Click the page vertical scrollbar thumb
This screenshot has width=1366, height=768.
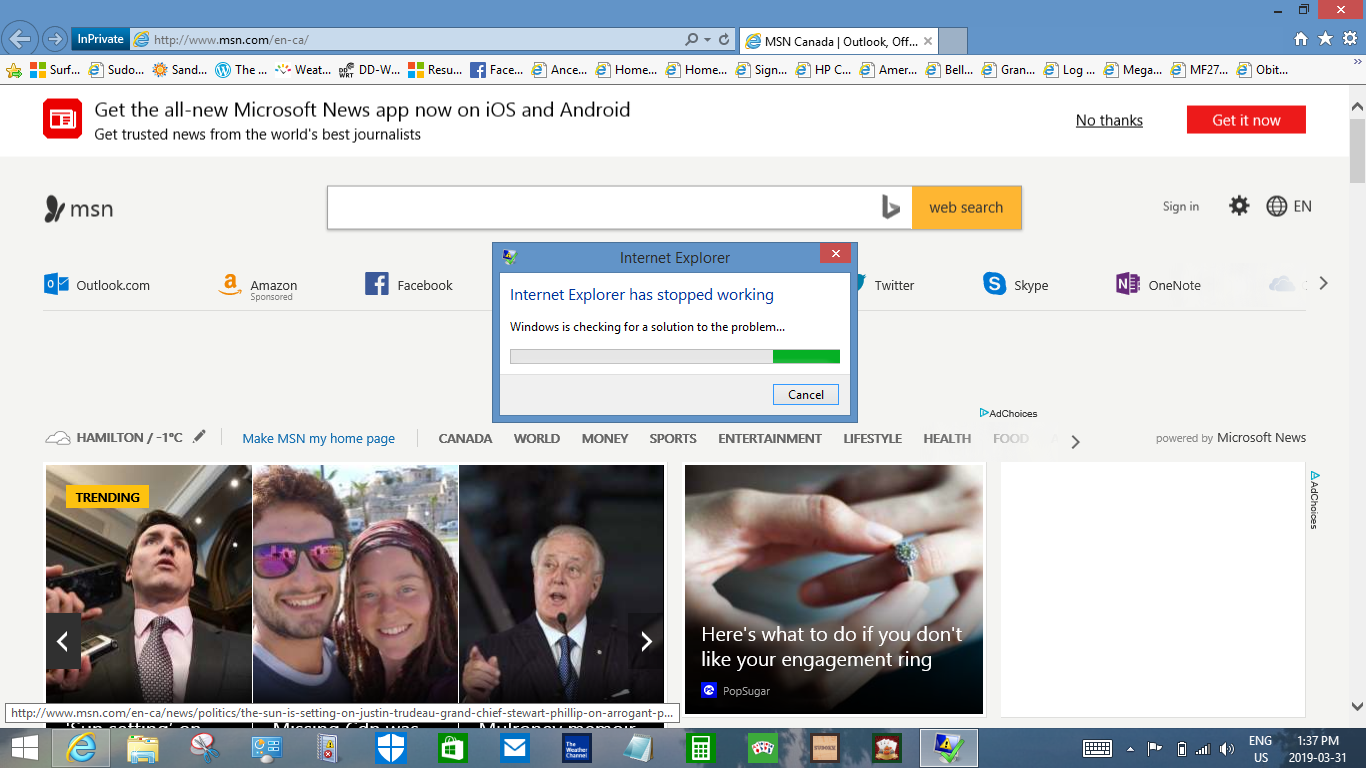coord(1357,150)
